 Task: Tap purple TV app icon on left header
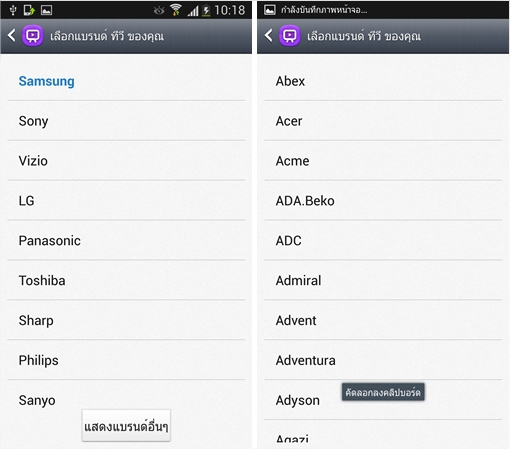coord(33,36)
